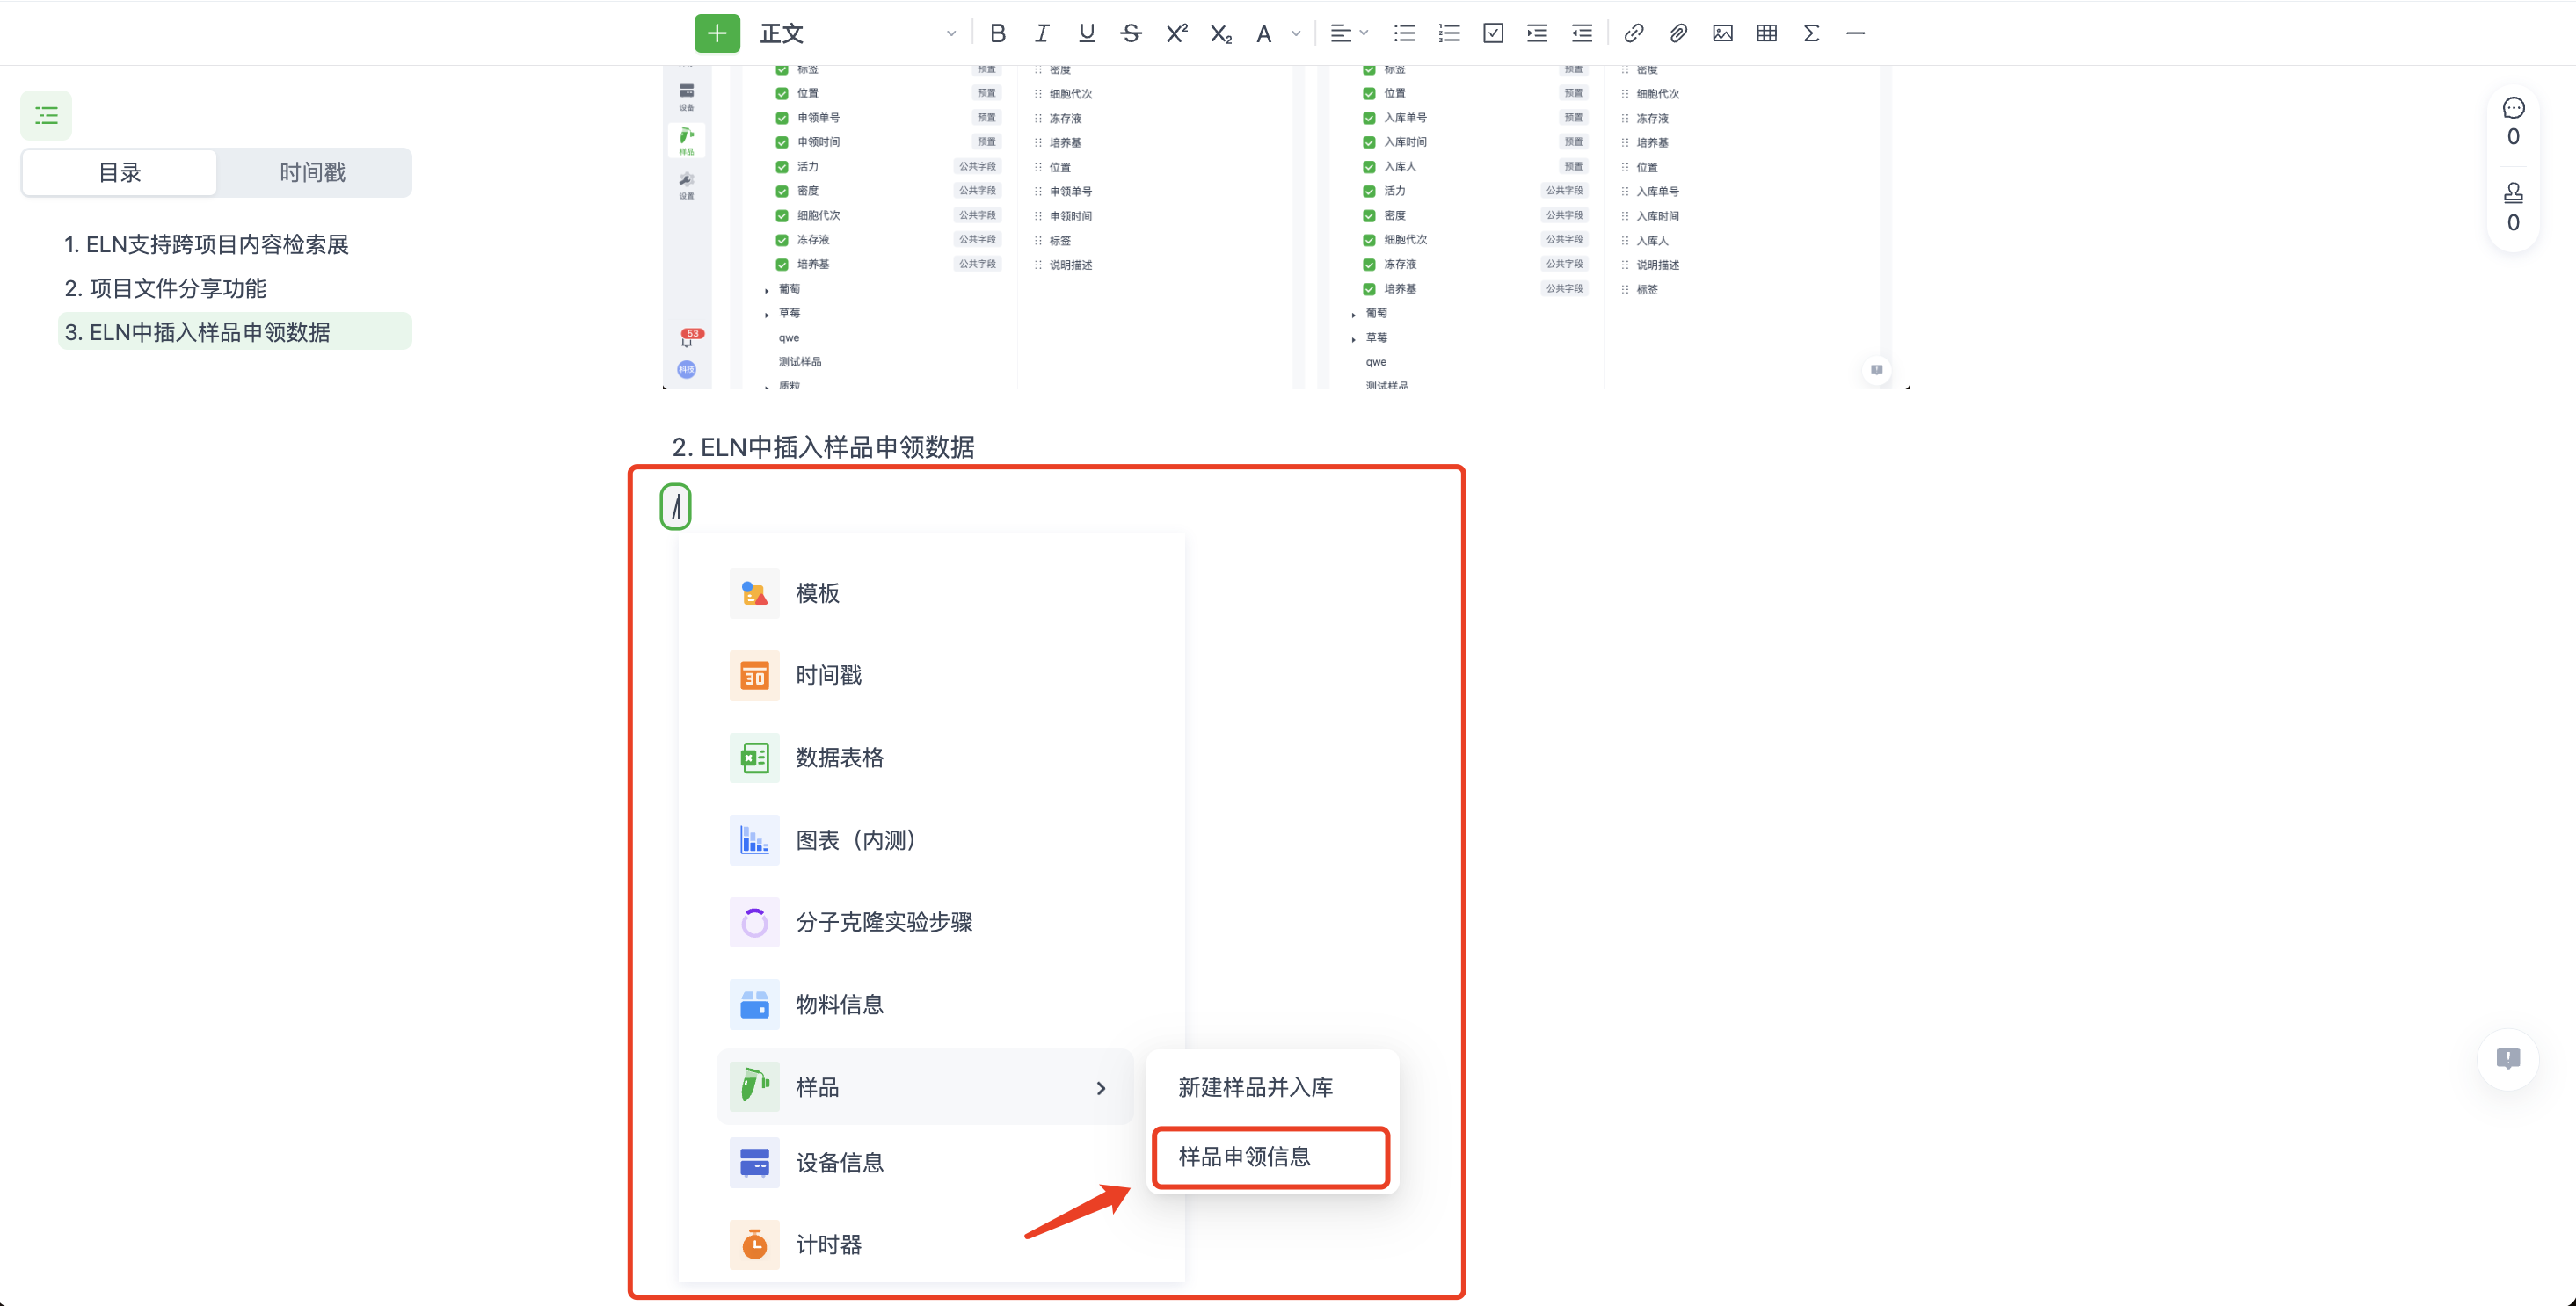
Task: Toggle bold formatting
Action: (997, 33)
